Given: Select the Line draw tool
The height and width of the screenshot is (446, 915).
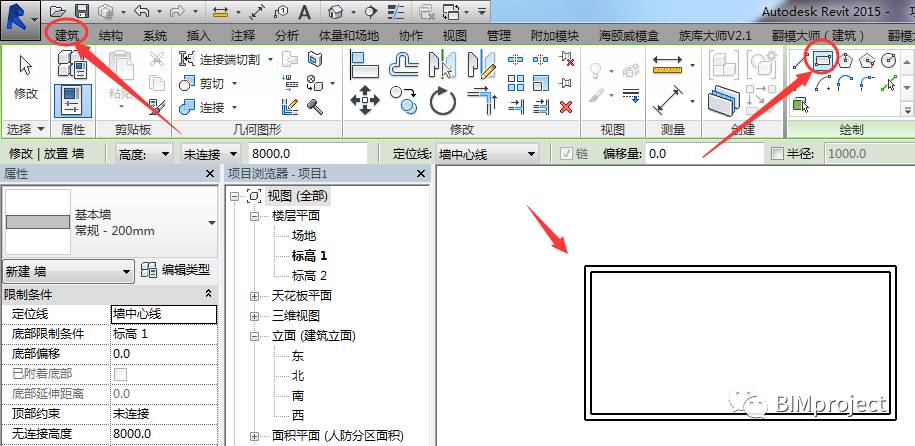Looking at the screenshot, I should [x=800, y=60].
